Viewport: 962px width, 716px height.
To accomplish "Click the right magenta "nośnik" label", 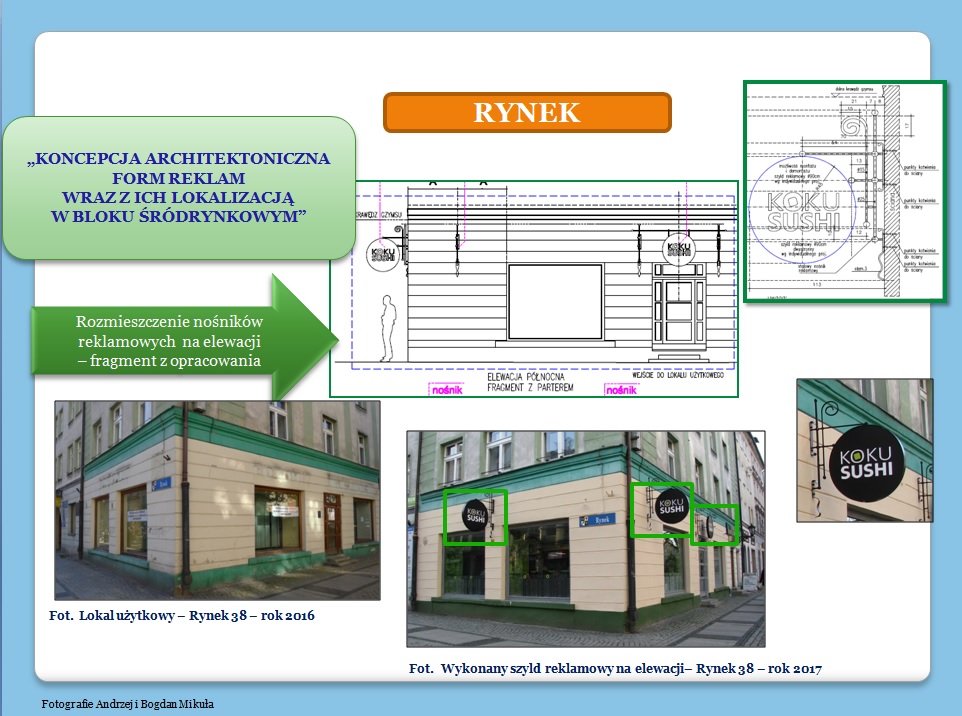I will point(621,390).
